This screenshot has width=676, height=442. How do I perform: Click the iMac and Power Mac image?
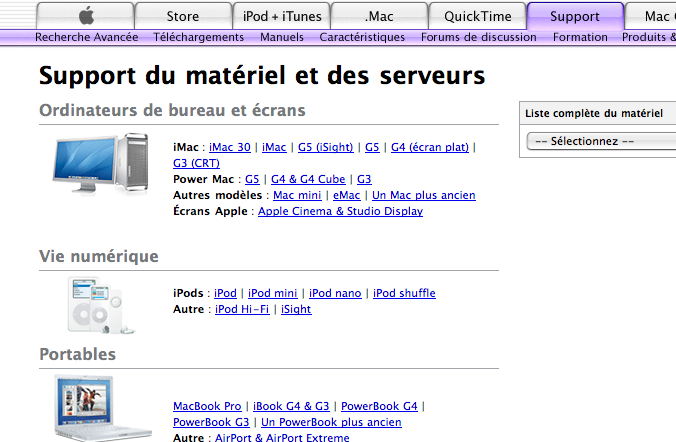(101, 163)
